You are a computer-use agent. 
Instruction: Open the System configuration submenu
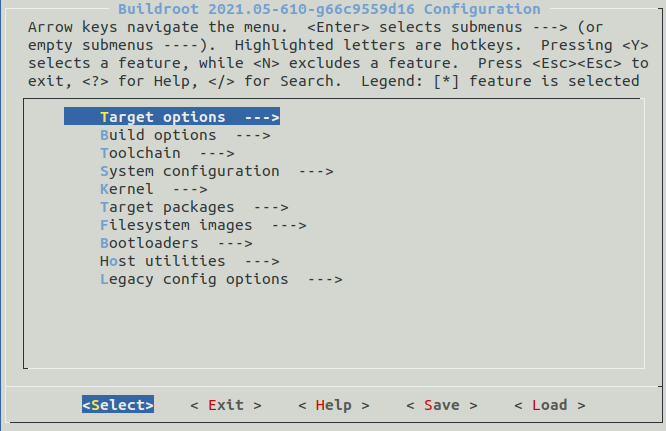(217, 171)
